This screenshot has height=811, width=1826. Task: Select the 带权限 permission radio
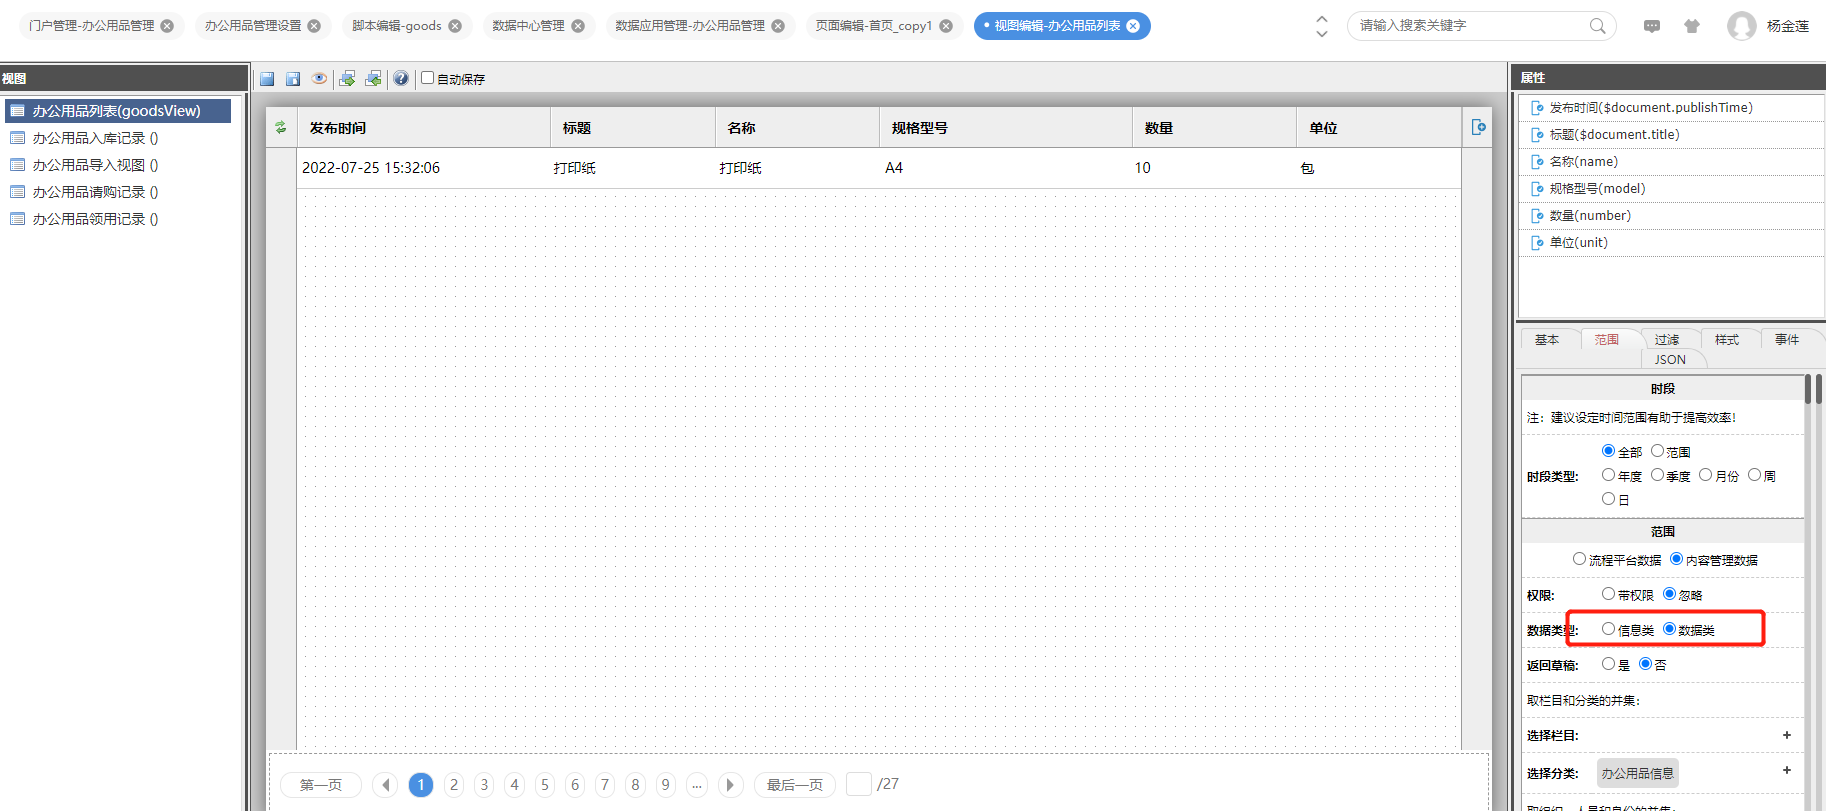tap(1608, 594)
